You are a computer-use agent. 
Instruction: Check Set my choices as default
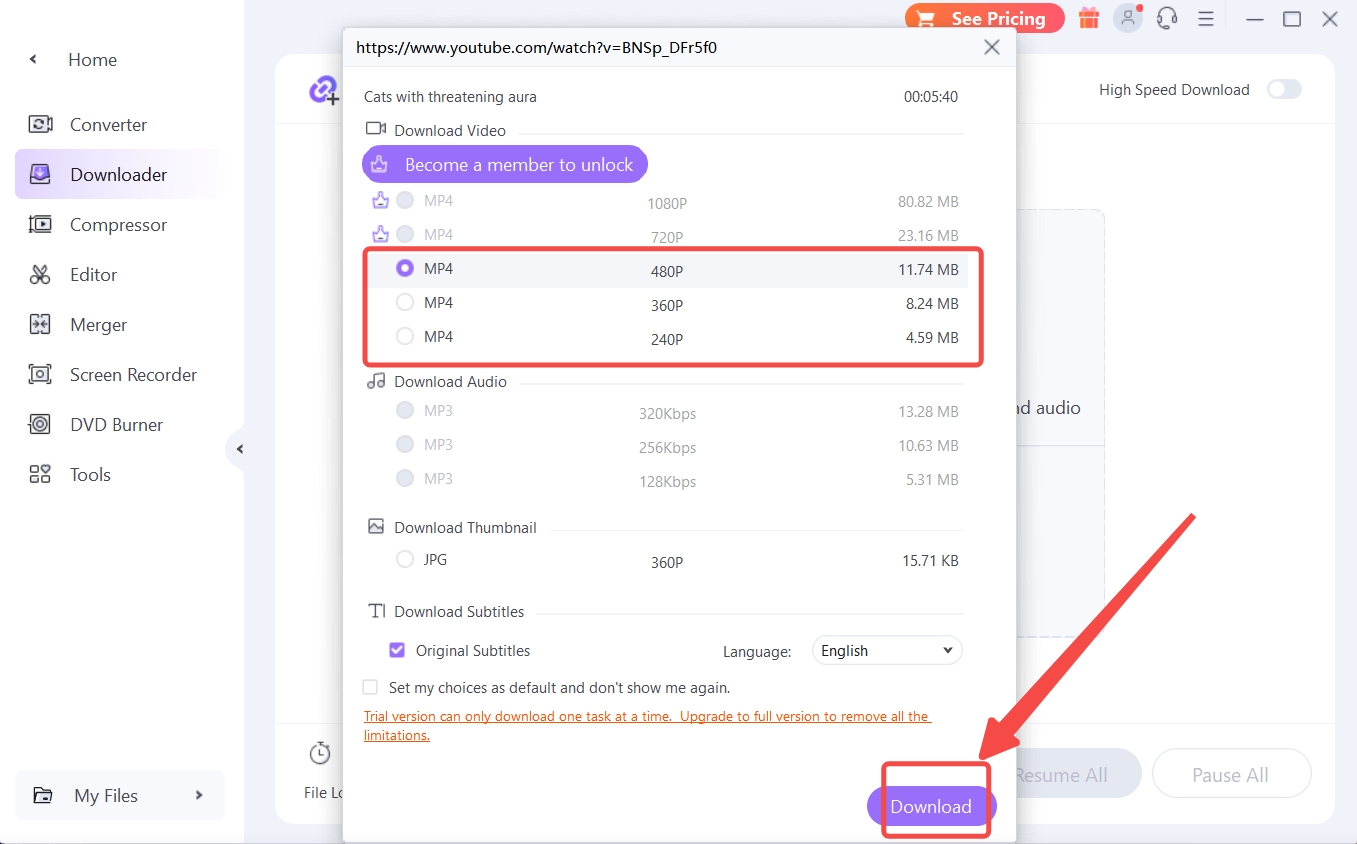[x=370, y=688]
